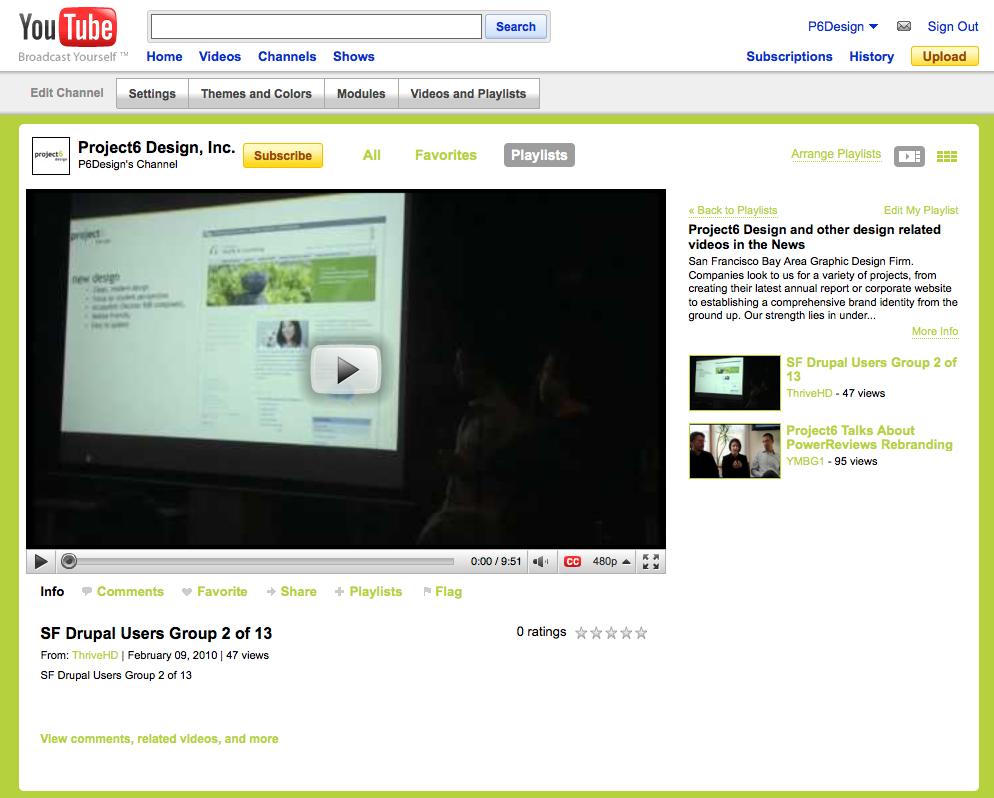Rate the video one star
This screenshot has height=798, width=994.
[581, 633]
